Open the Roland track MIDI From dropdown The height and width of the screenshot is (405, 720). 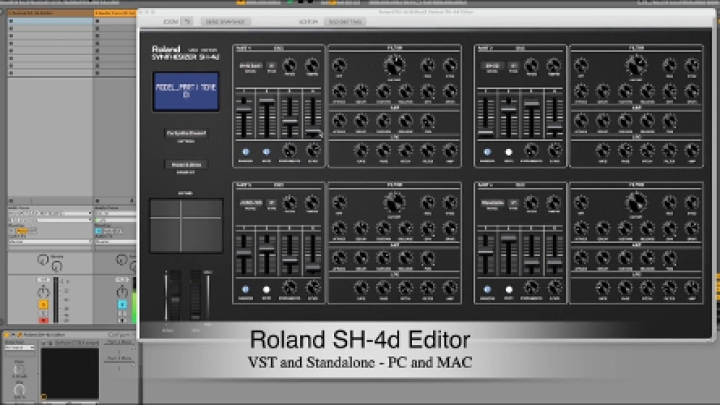point(50,213)
